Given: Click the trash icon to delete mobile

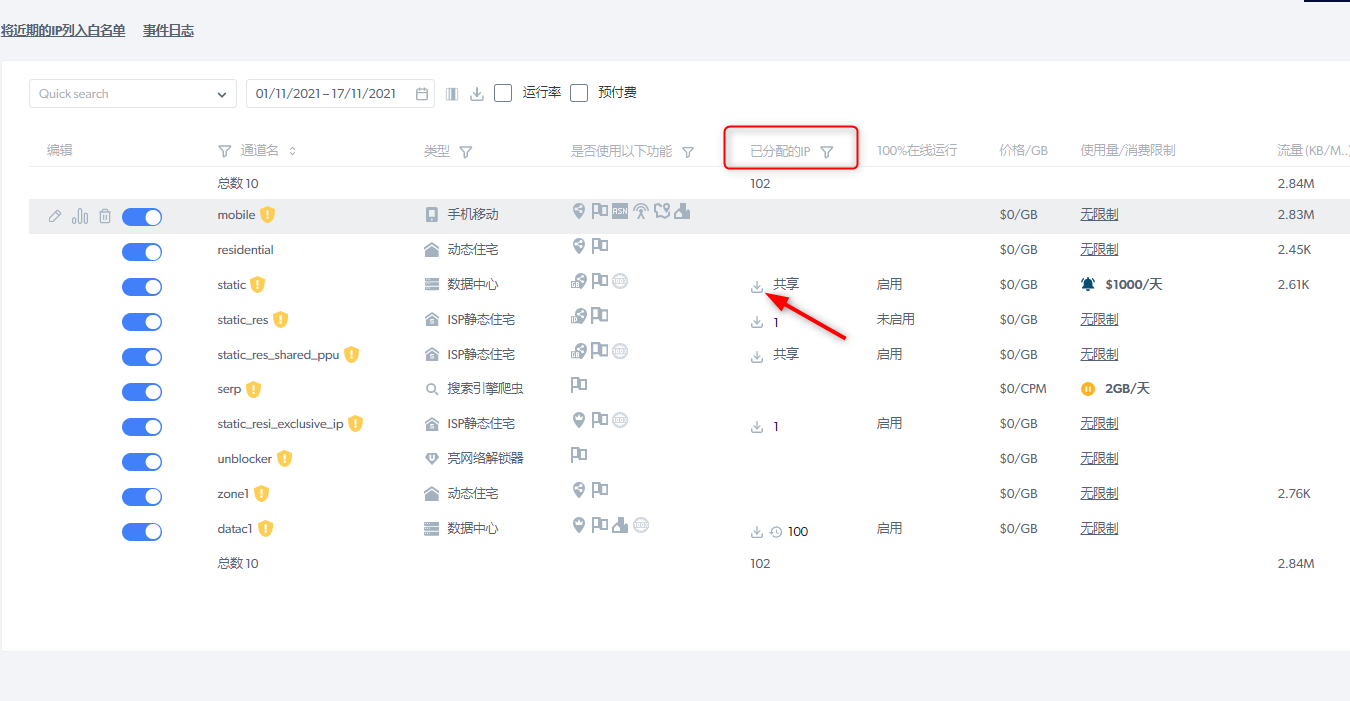Looking at the screenshot, I should (105, 216).
